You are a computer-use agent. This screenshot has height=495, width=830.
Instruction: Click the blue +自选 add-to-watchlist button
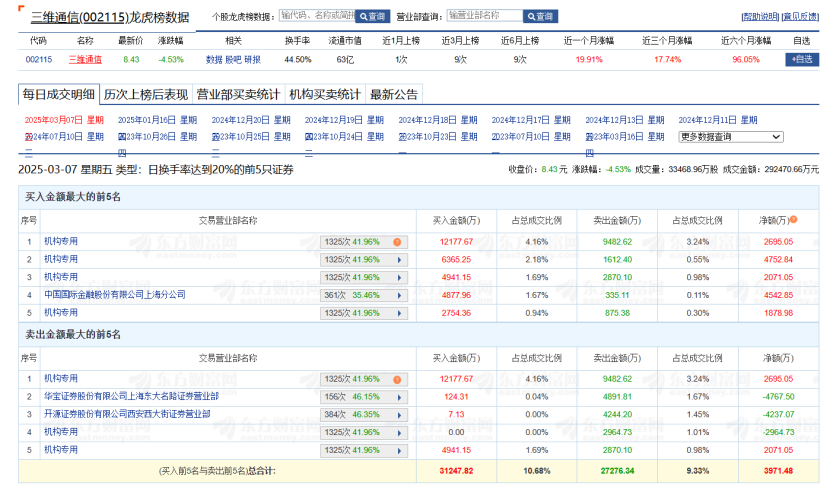pos(802,60)
